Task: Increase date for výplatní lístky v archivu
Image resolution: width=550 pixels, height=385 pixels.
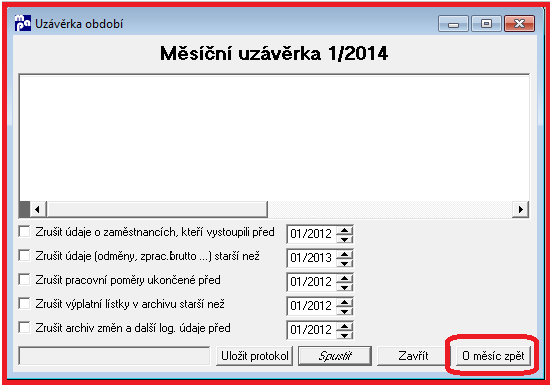Action: (x=344, y=302)
